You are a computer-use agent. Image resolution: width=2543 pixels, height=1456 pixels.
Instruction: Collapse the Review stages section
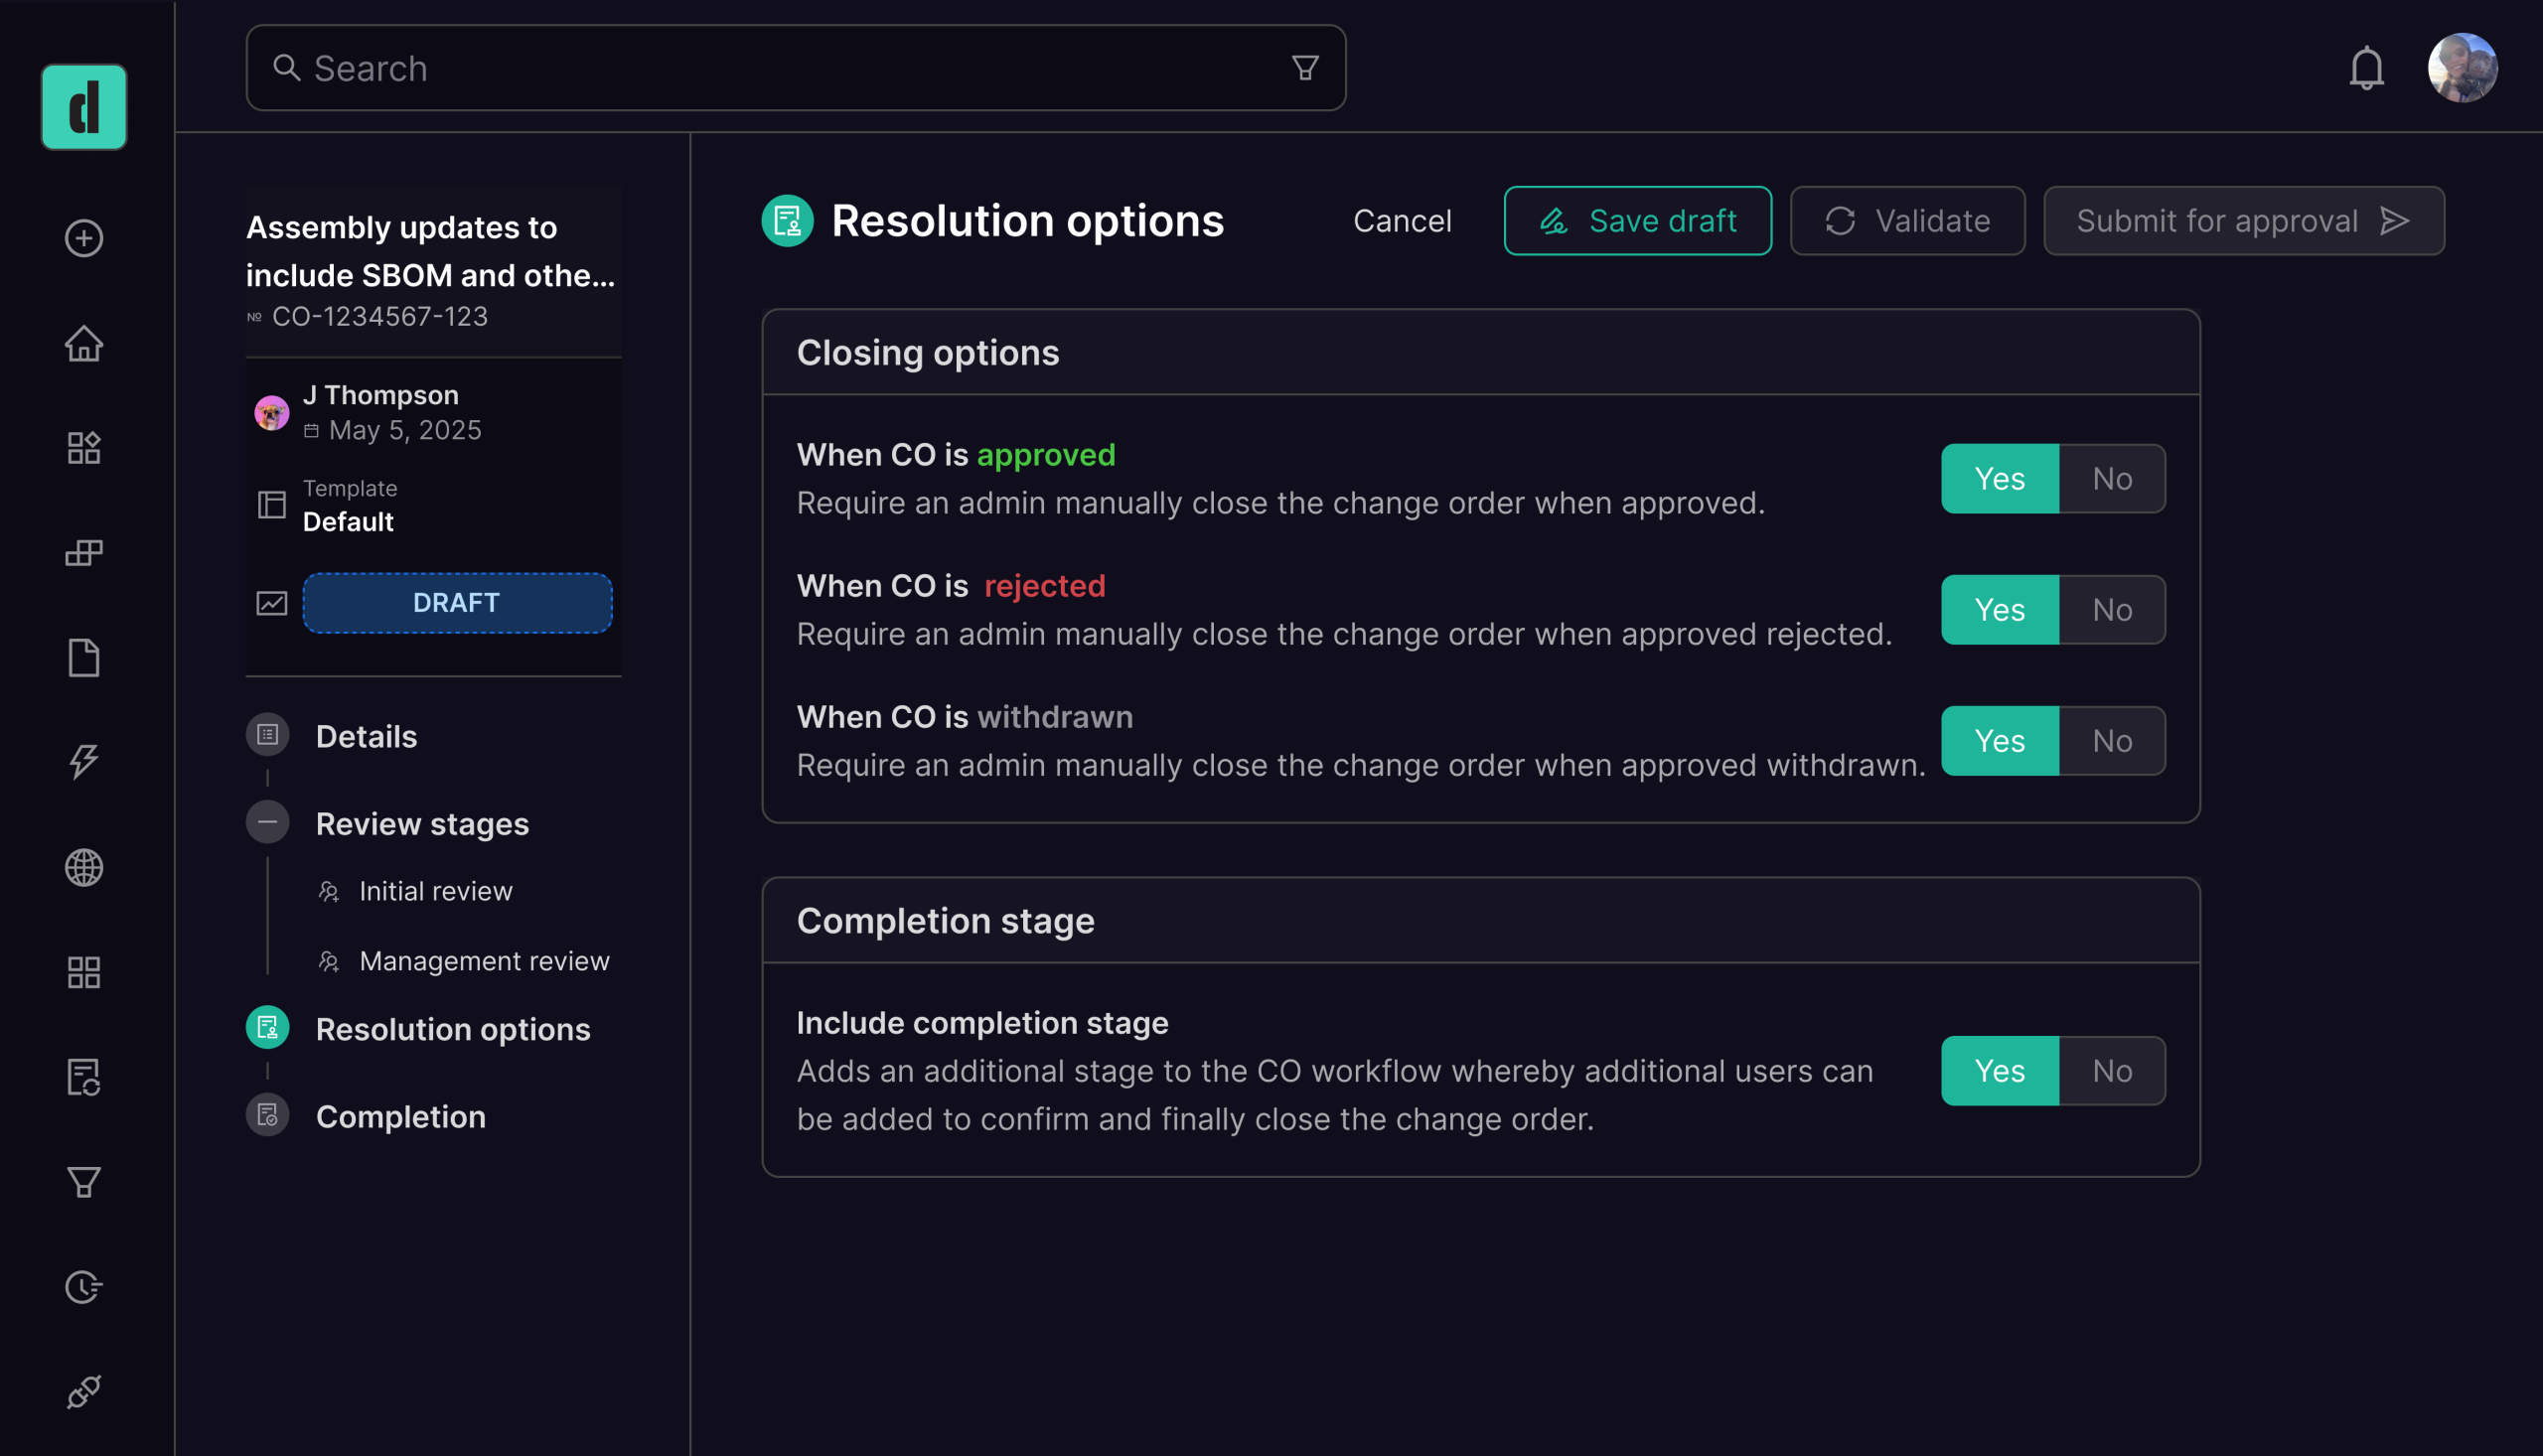tap(267, 822)
